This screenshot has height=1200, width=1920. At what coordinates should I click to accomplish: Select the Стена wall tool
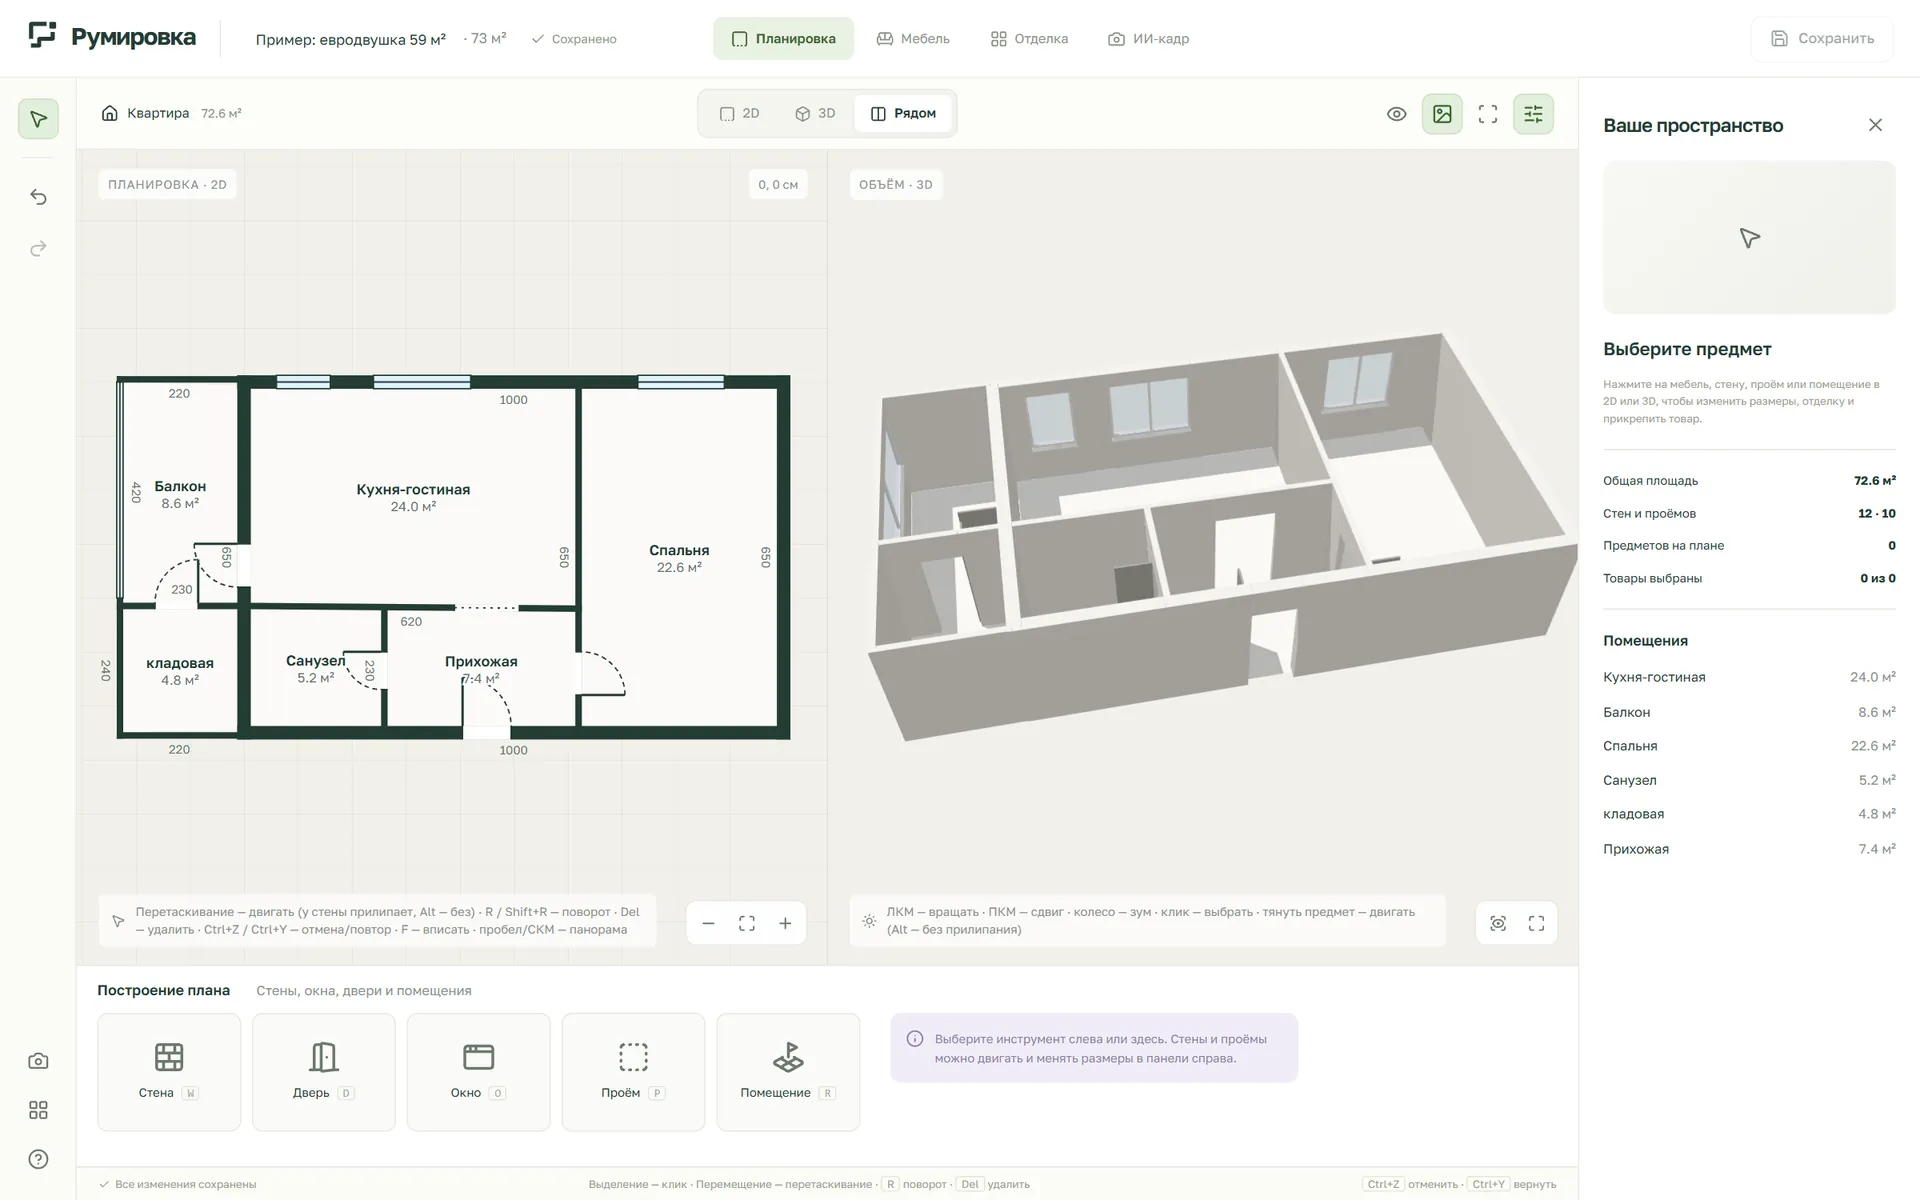(169, 1072)
